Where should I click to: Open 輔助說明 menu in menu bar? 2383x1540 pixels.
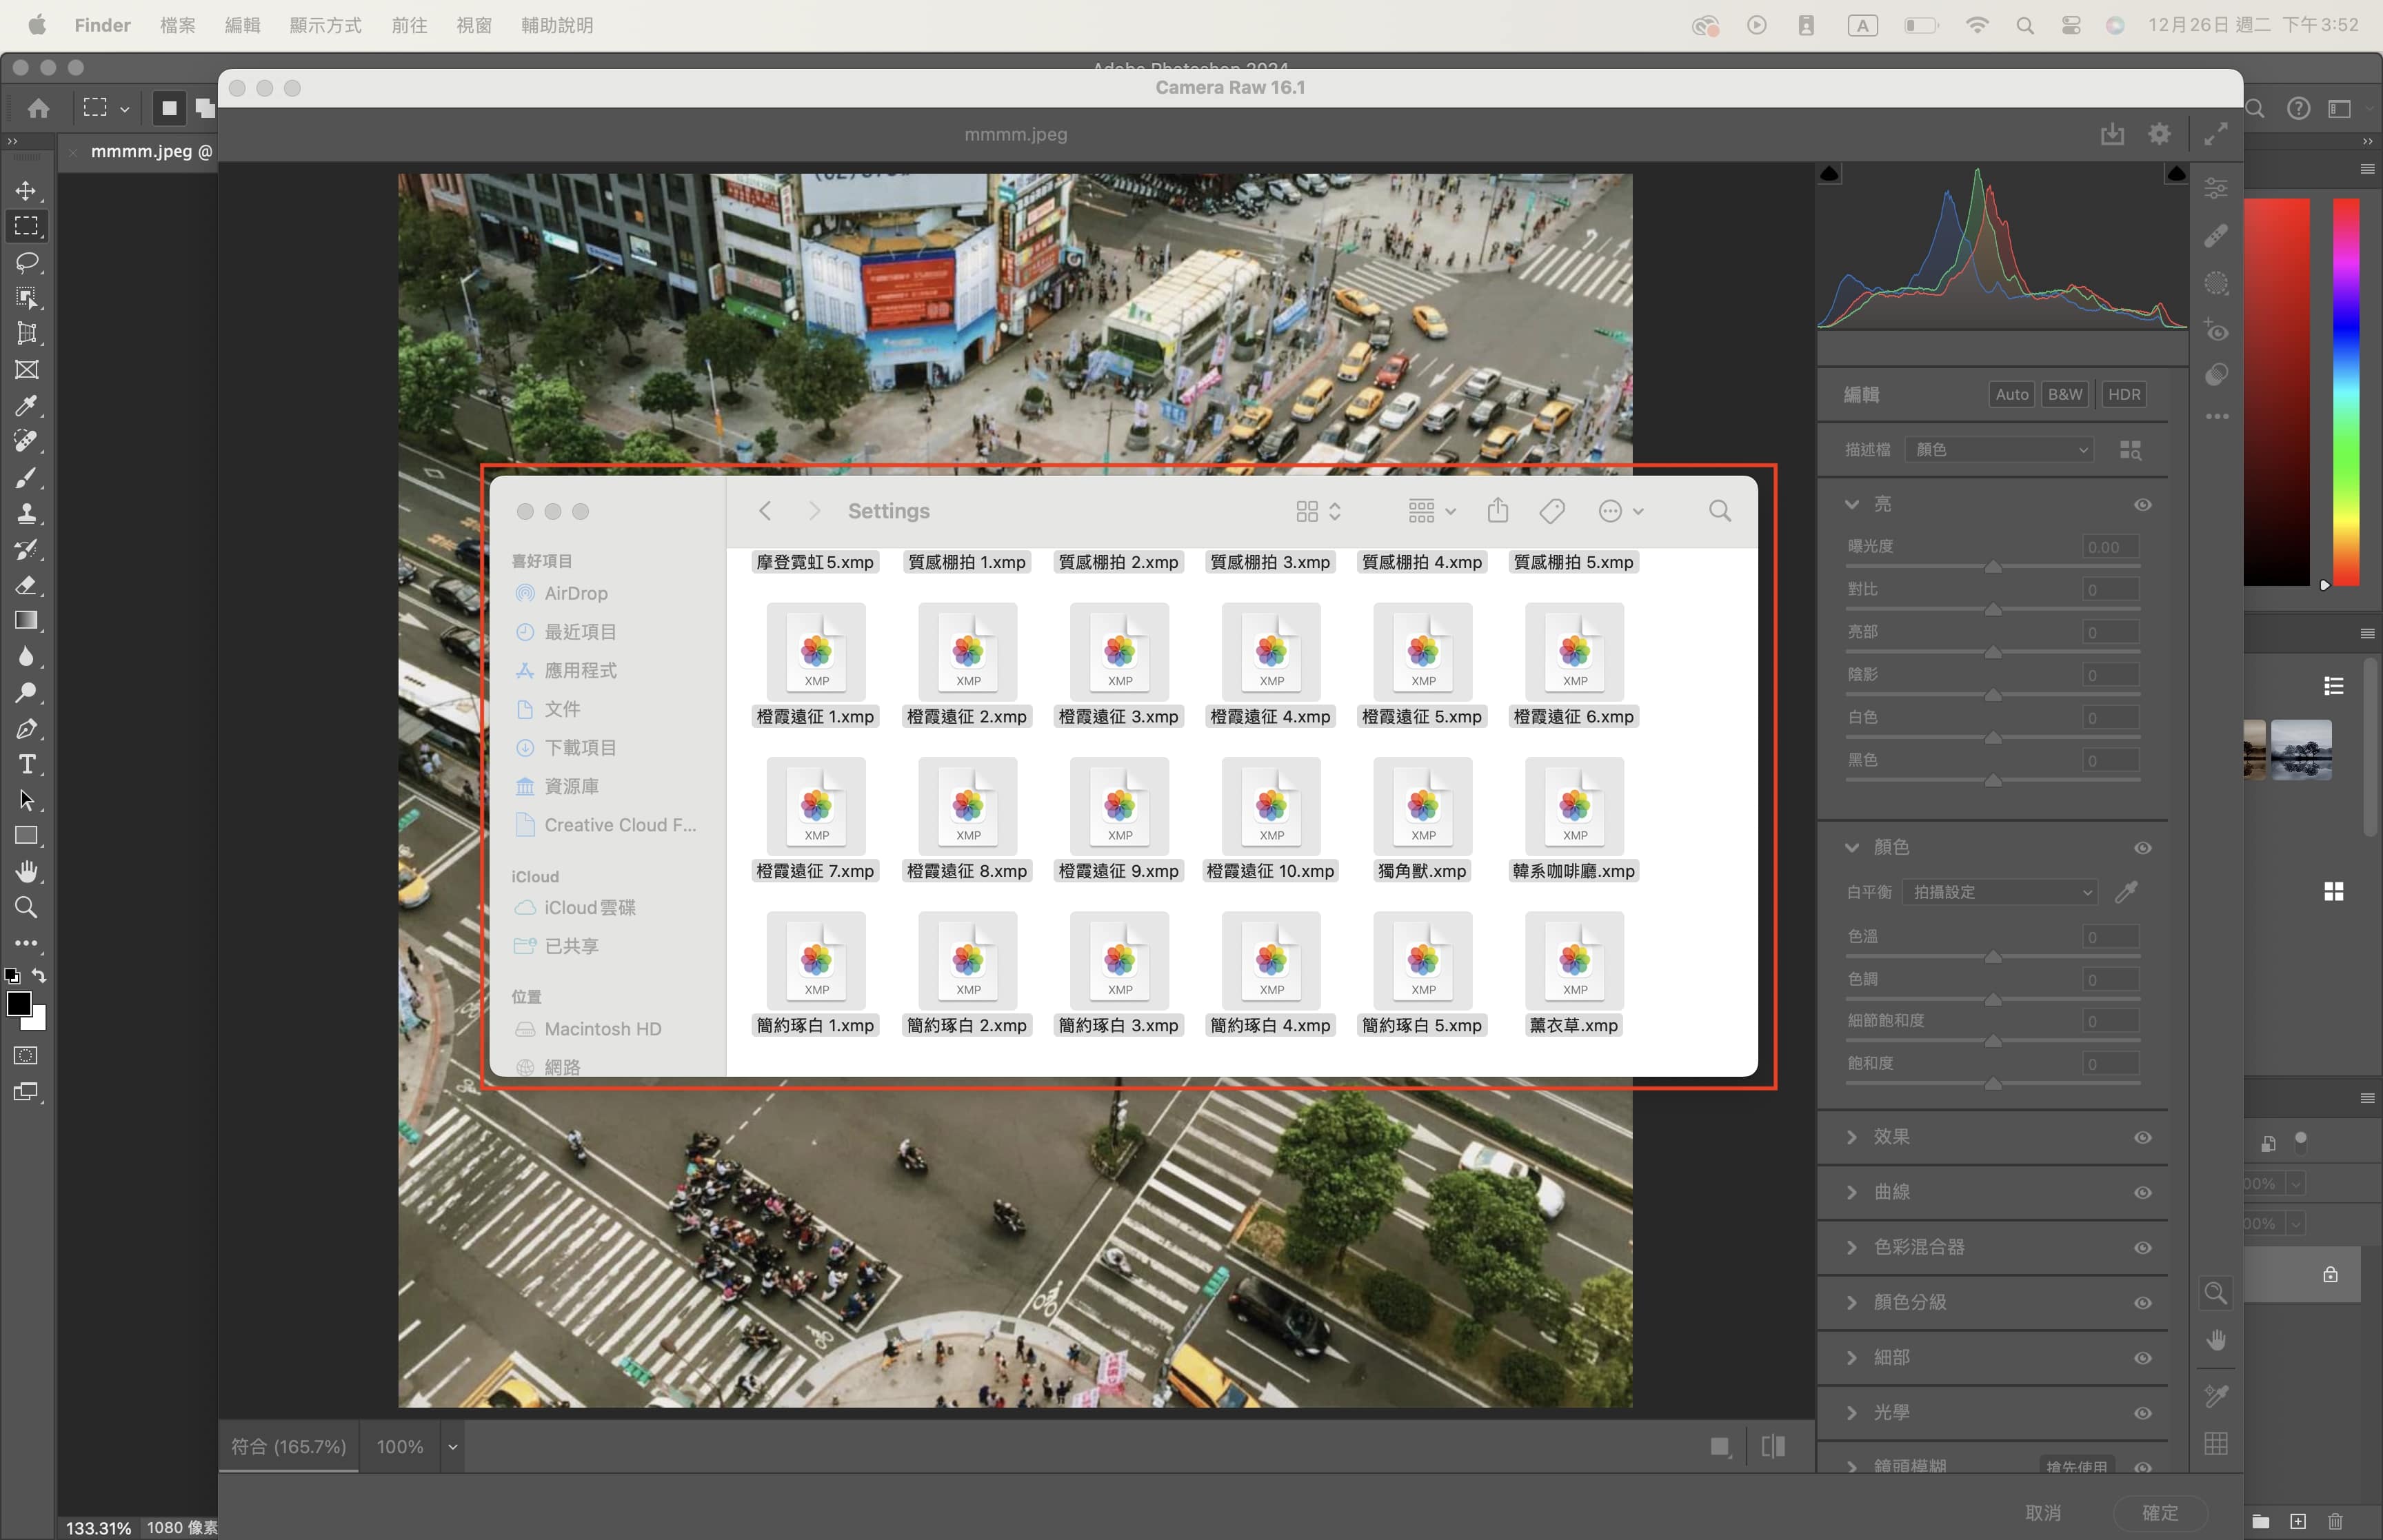[557, 25]
